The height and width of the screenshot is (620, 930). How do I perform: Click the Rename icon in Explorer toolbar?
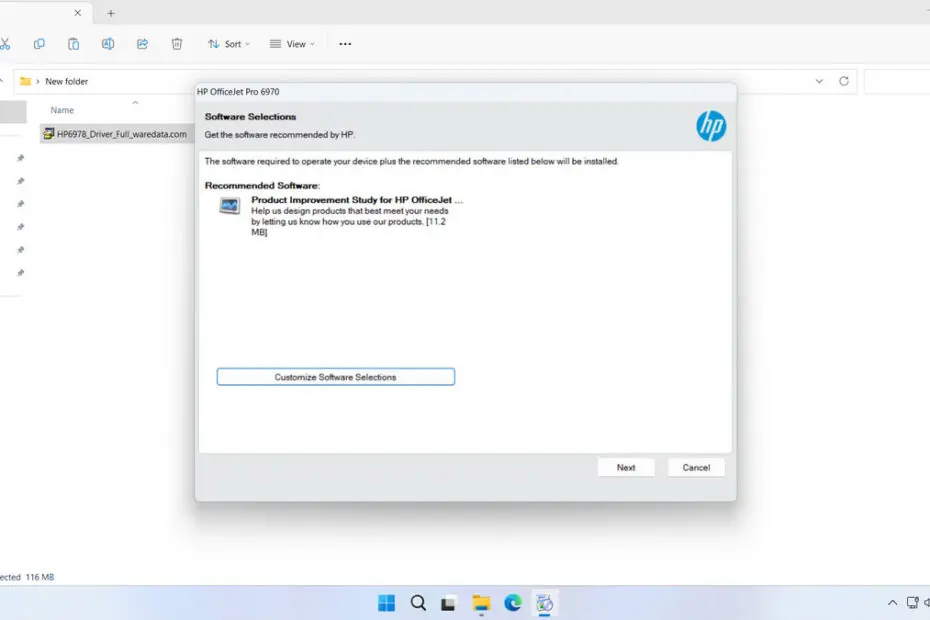(x=108, y=44)
